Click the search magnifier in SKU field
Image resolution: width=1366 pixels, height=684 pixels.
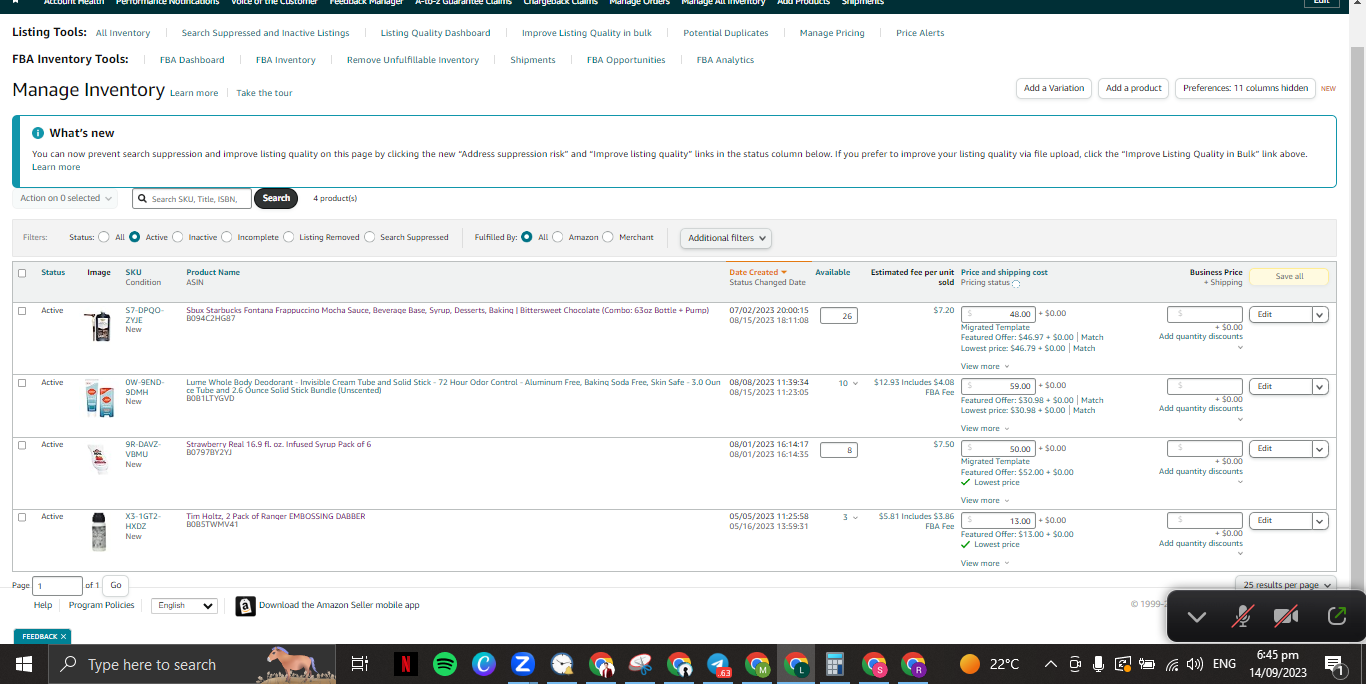(x=143, y=199)
